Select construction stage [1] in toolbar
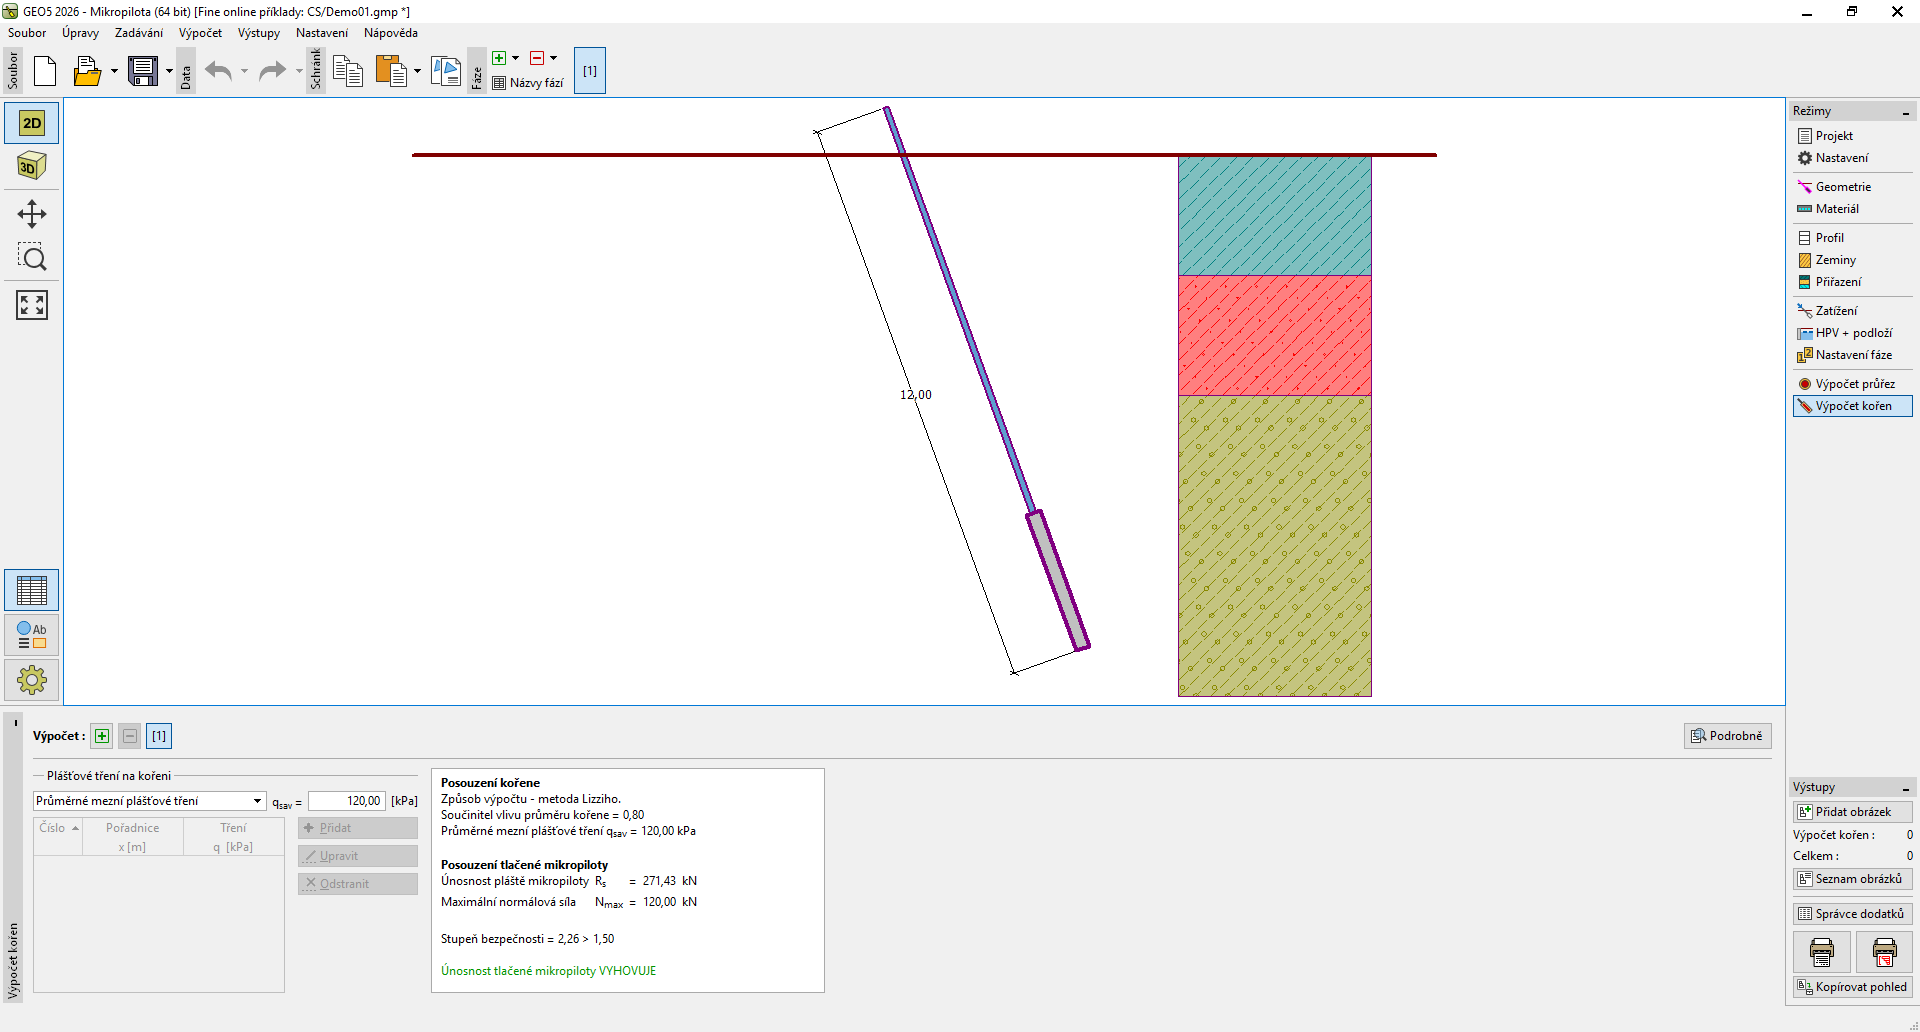 point(590,71)
